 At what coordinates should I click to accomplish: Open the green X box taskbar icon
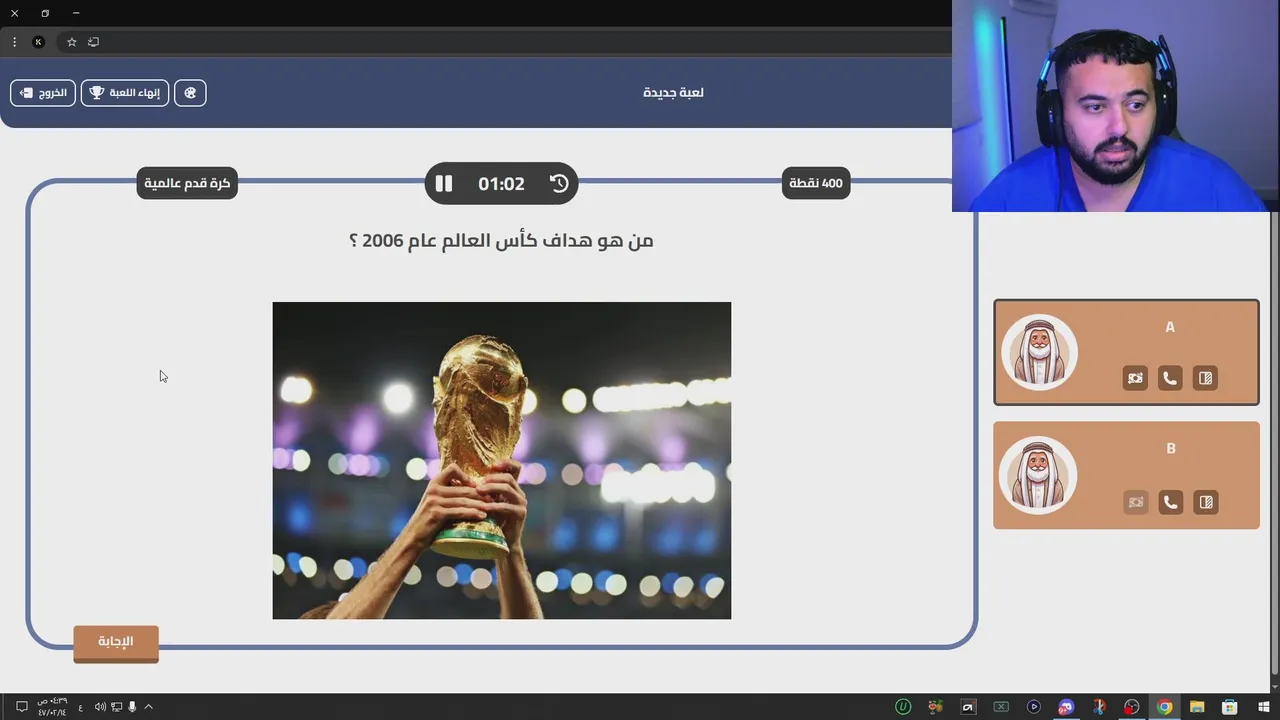click(1001, 707)
